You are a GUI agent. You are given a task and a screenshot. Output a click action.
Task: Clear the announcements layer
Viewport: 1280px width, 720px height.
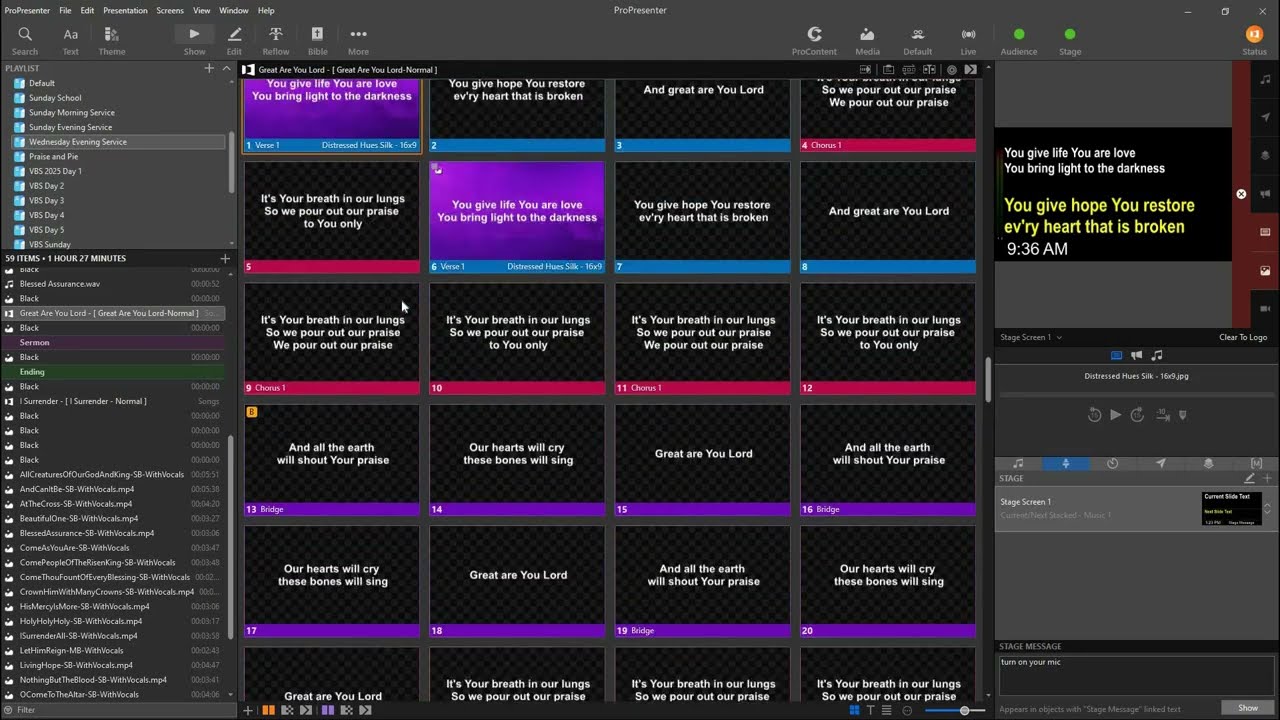1265,194
